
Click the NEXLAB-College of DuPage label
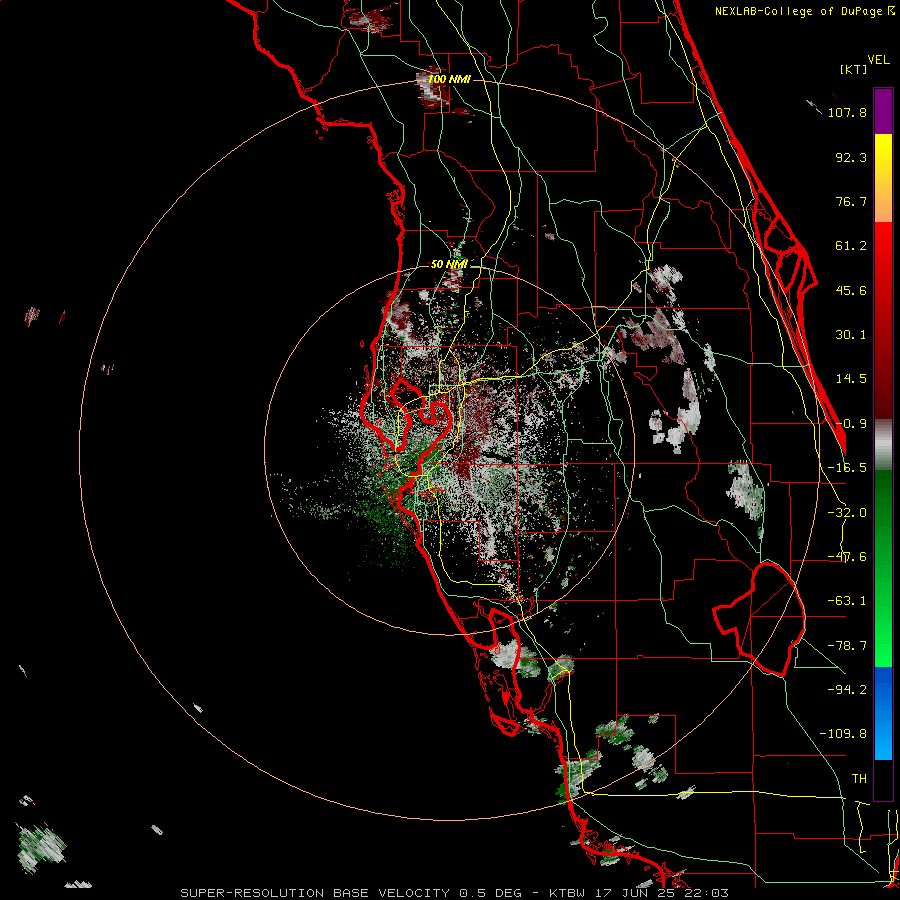pos(798,11)
